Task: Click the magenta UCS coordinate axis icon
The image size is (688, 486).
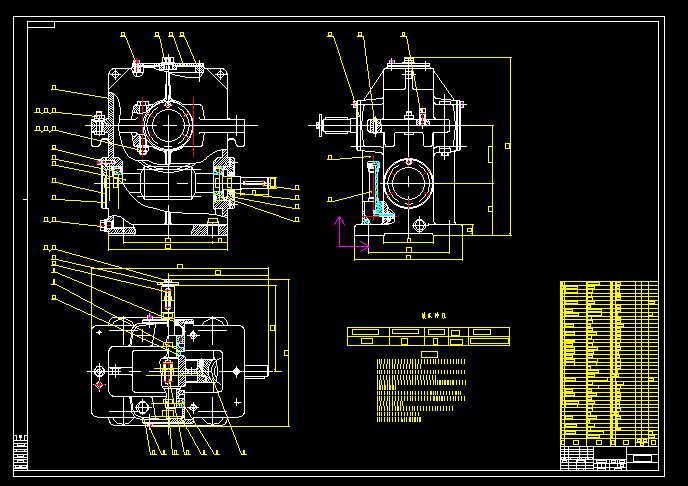Action: click(x=345, y=238)
